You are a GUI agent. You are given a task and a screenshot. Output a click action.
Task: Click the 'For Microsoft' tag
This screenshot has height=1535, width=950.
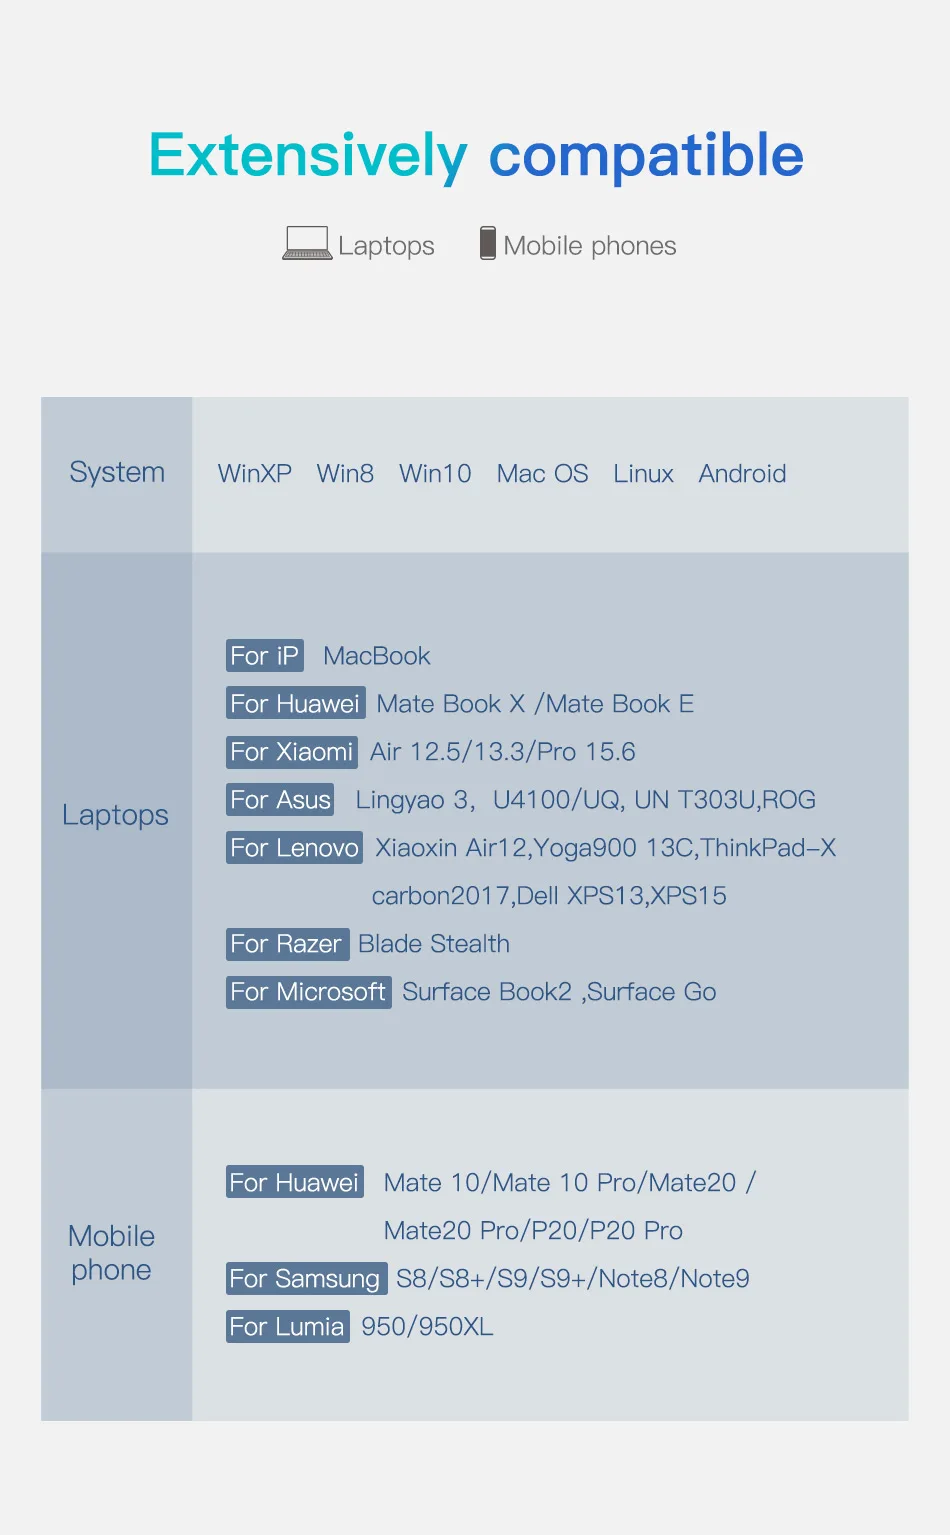[x=309, y=992]
